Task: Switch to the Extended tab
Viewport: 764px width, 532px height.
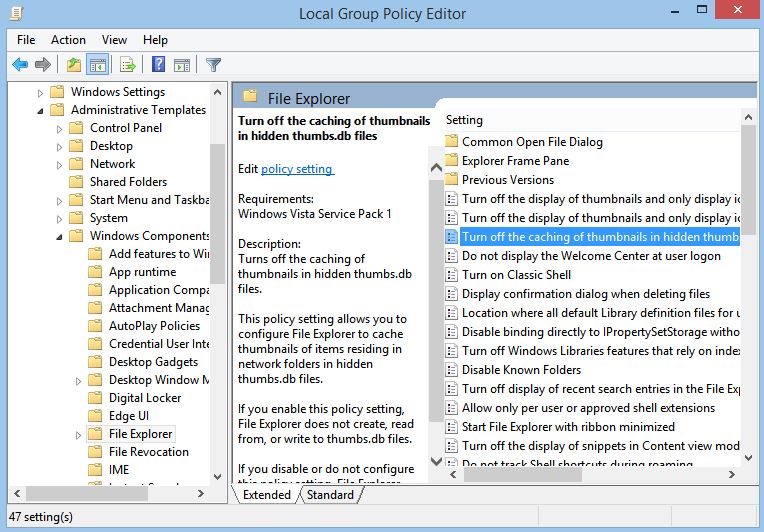Action: 267,495
